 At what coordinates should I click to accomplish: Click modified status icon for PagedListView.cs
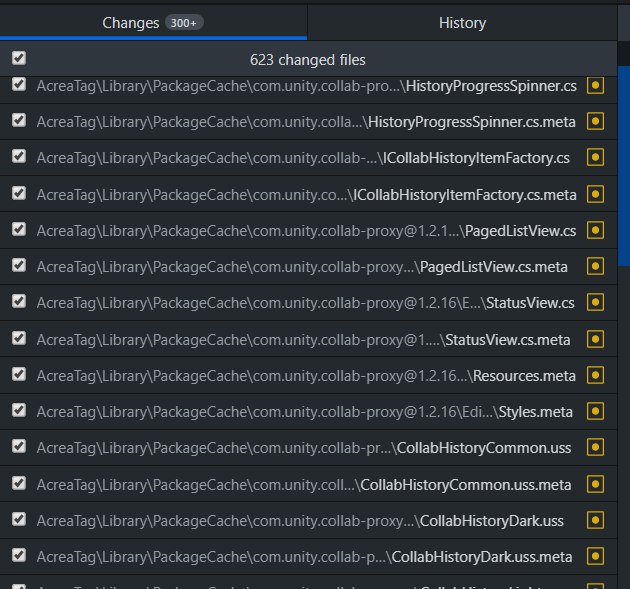tap(595, 230)
